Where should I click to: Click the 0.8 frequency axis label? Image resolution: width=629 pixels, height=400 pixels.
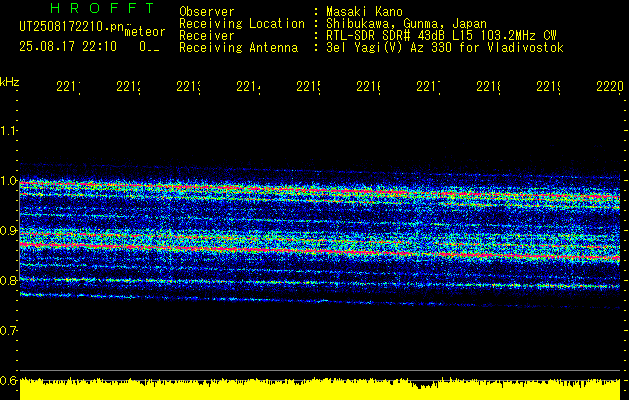click(x=8, y=280)
